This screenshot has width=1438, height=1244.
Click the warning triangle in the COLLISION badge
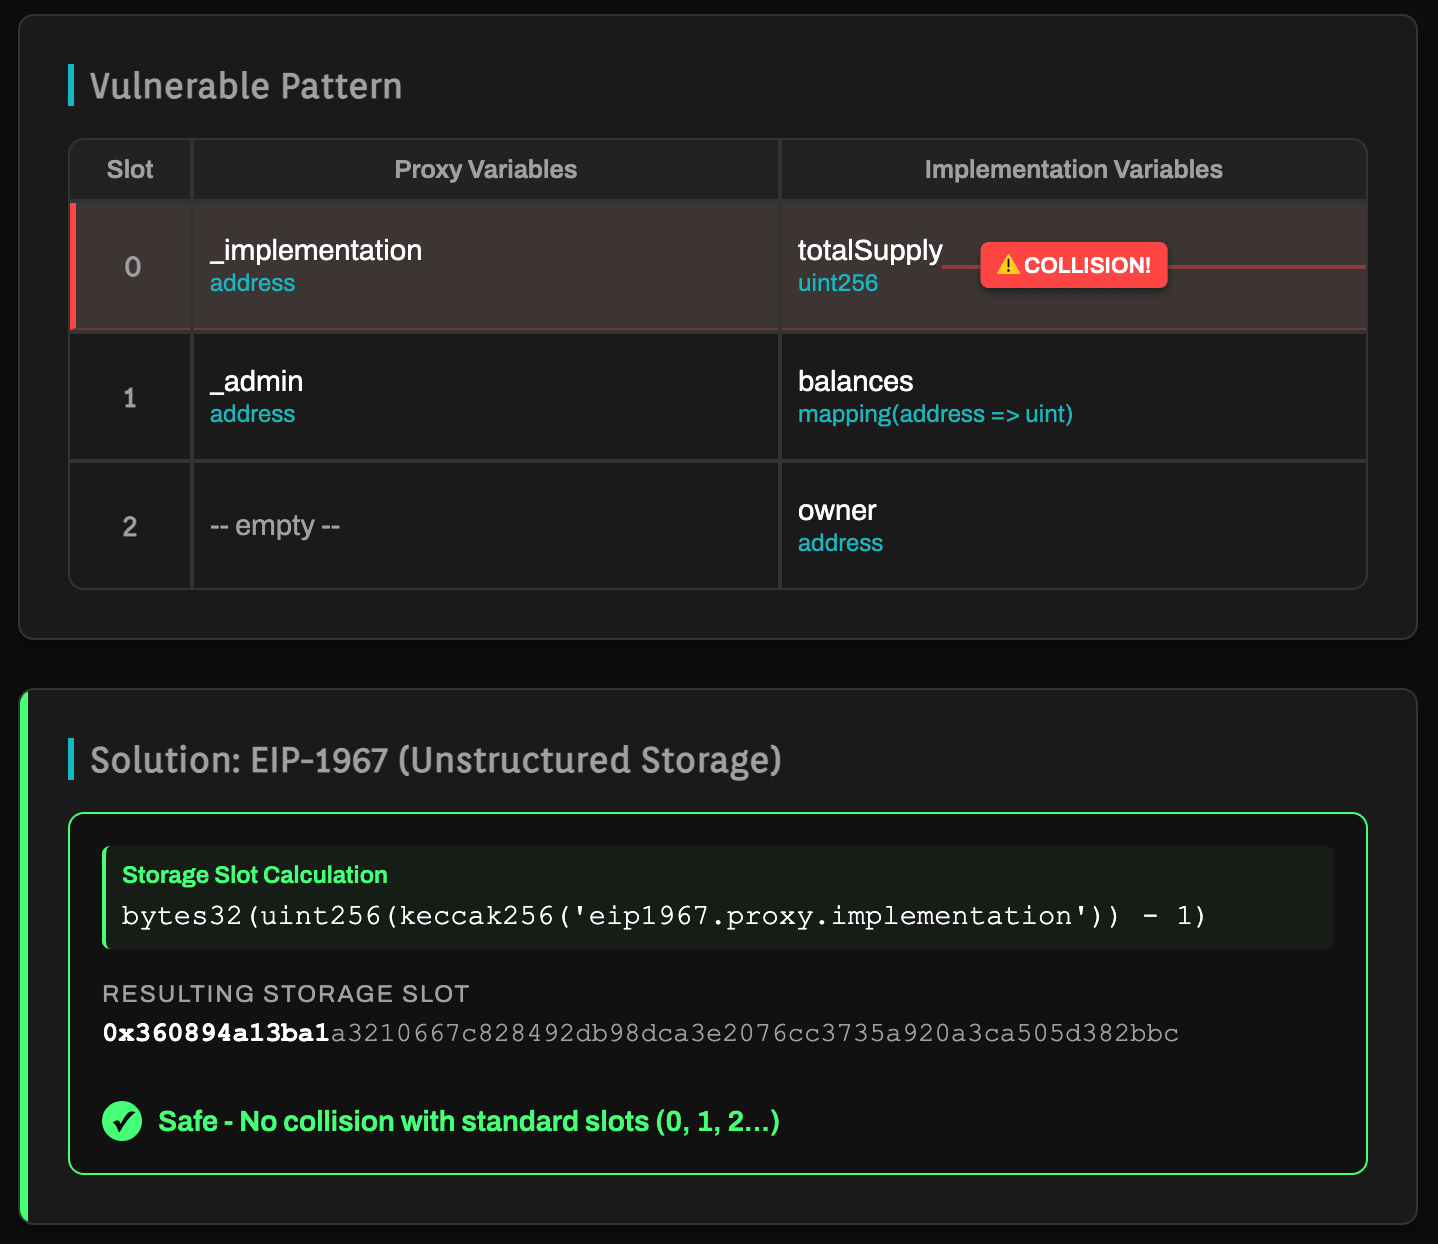(1009, 265)
